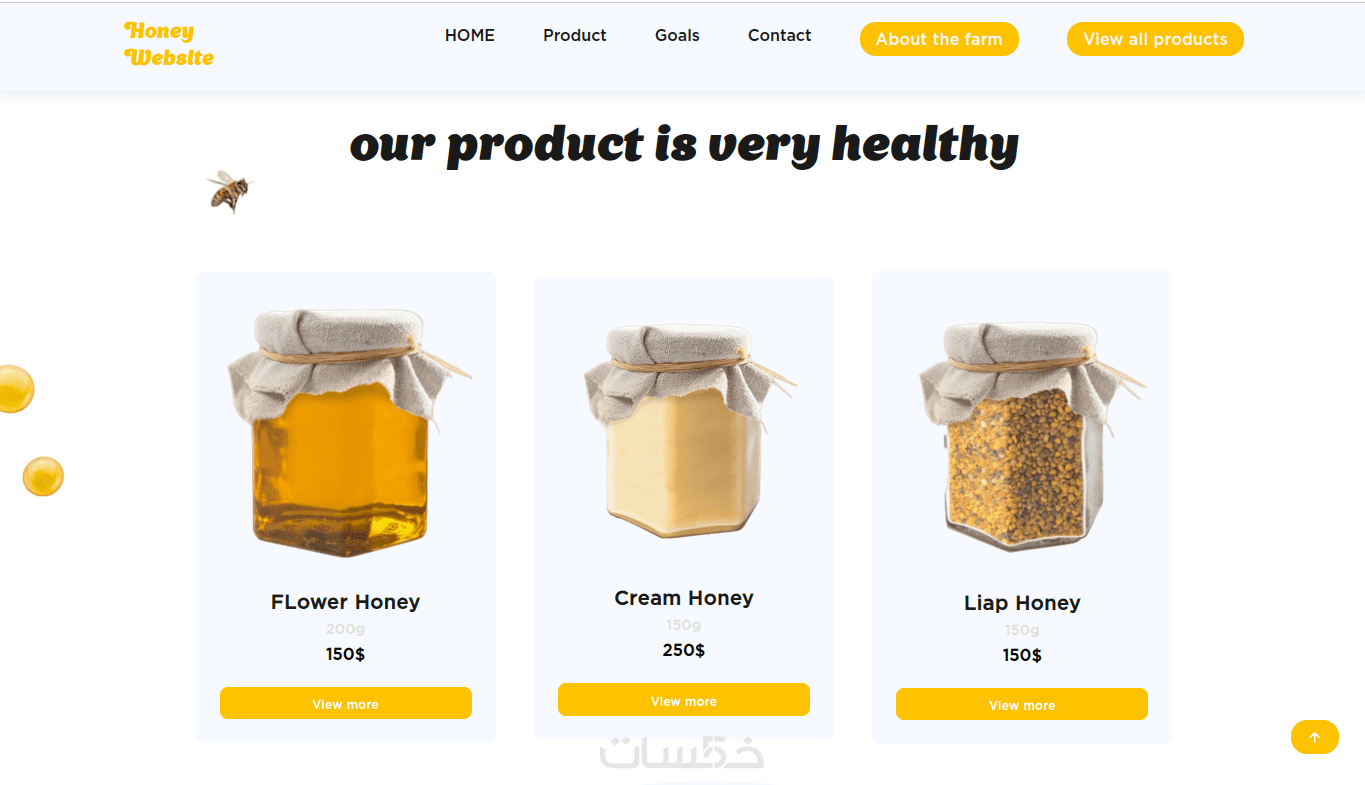
Task: Click the Honey Website logo
Action: tap(169, 44)
